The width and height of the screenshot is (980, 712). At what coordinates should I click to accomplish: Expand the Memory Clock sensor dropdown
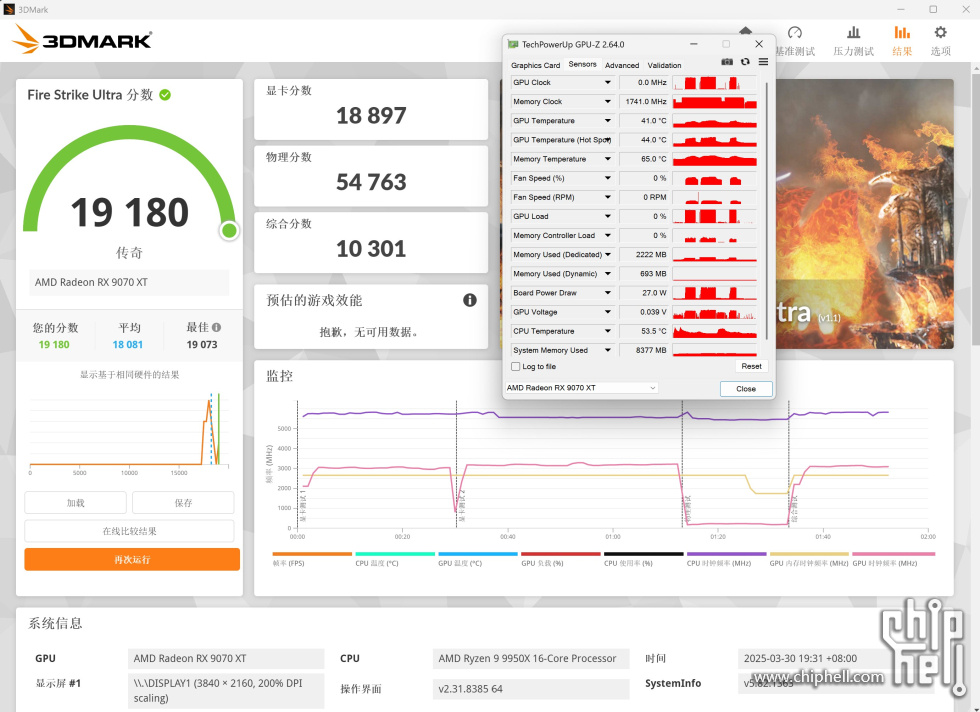[608, 101]
